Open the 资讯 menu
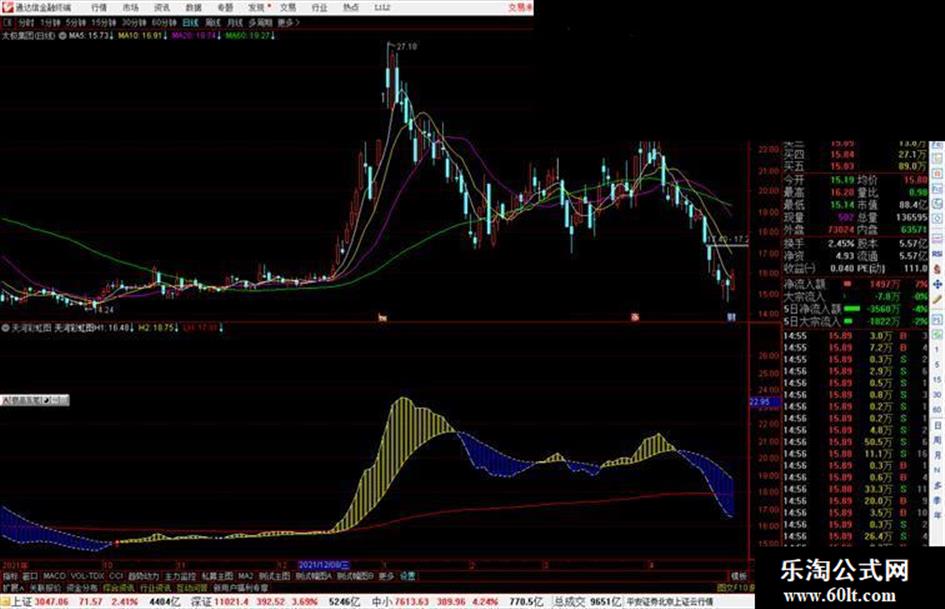 click(x=162, y=8)
